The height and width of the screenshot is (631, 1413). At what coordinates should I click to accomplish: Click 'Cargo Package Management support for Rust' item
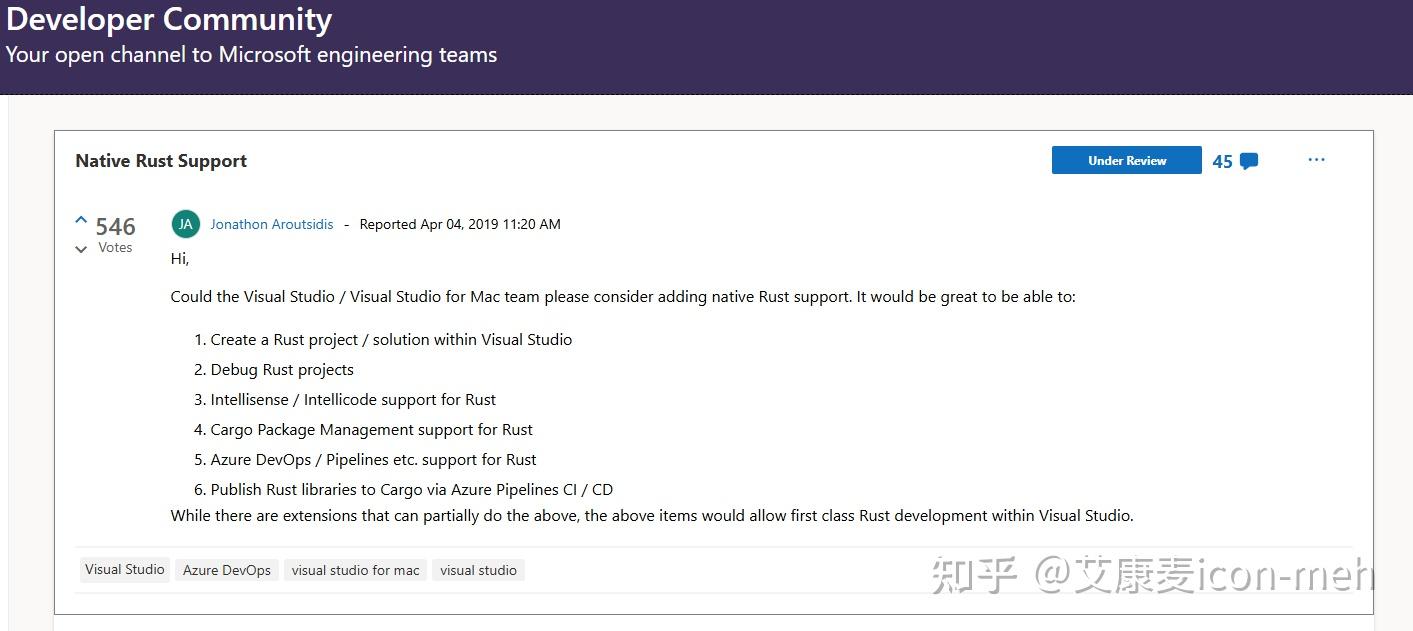[x=371, y=429]
